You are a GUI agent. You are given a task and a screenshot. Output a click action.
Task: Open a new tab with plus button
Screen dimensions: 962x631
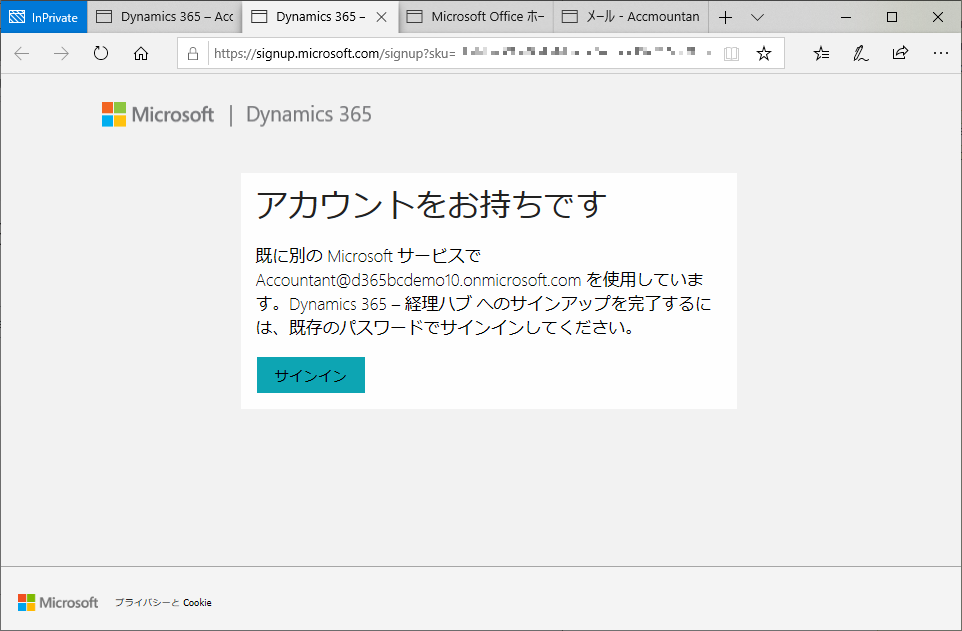click(x=725, y=17)
